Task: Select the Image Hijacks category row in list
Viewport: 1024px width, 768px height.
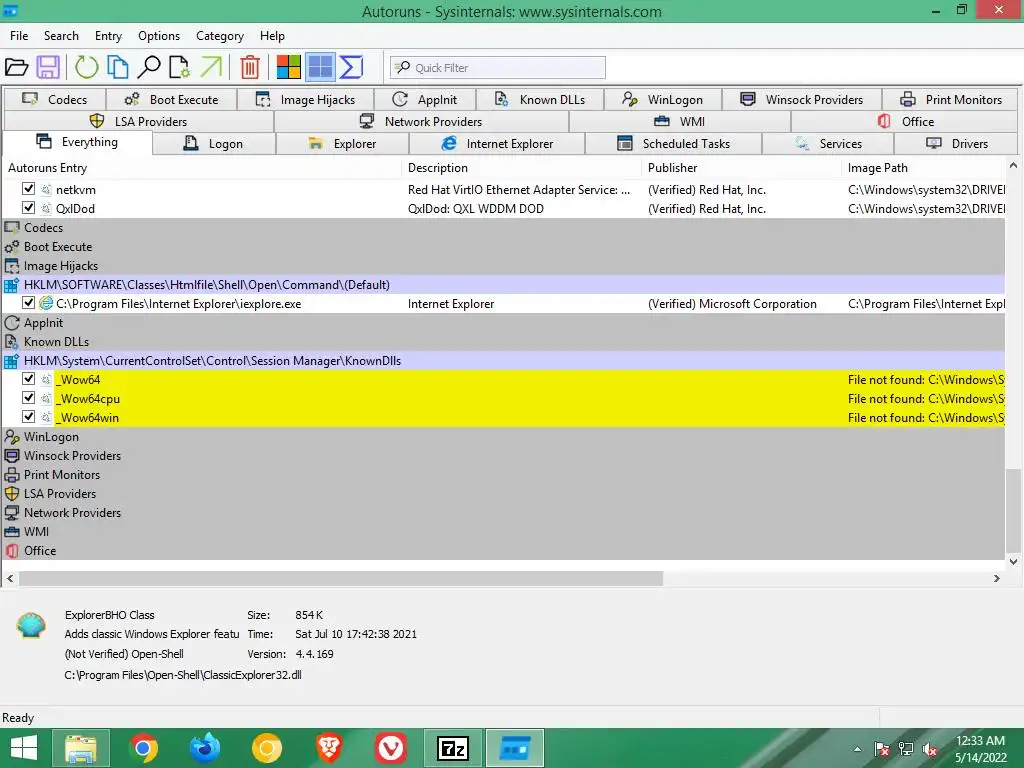Action: click(x=504, y=265)
